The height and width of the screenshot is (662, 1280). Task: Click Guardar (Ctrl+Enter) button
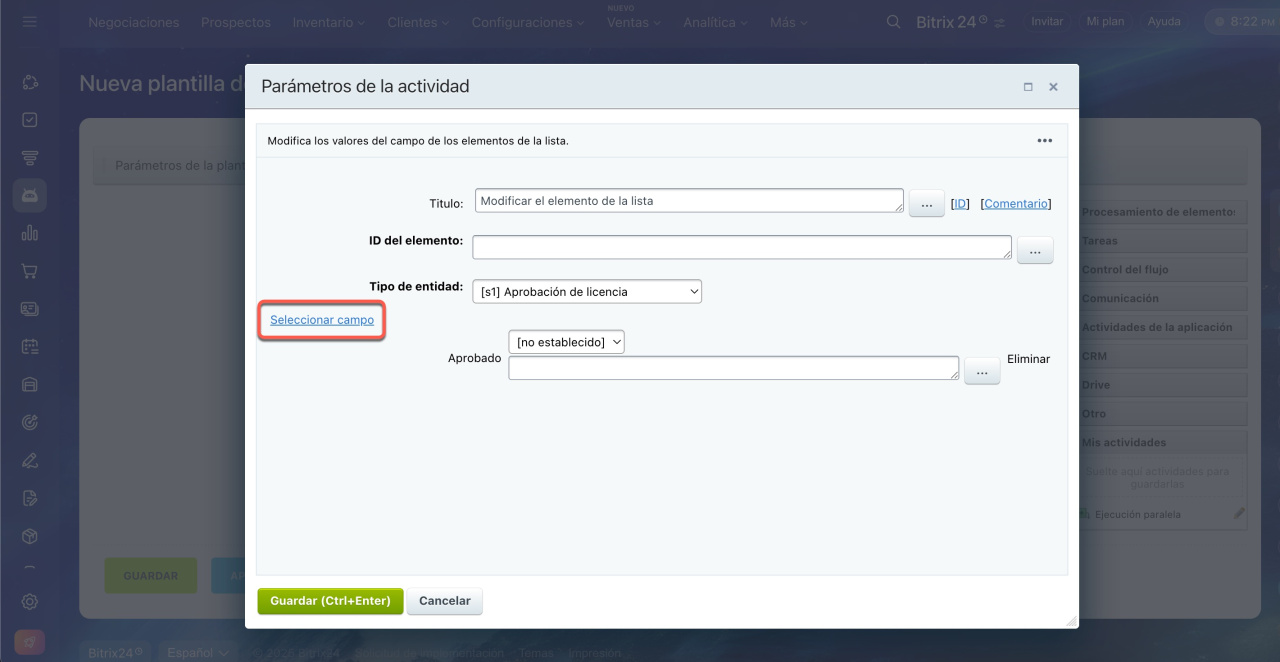330,601
